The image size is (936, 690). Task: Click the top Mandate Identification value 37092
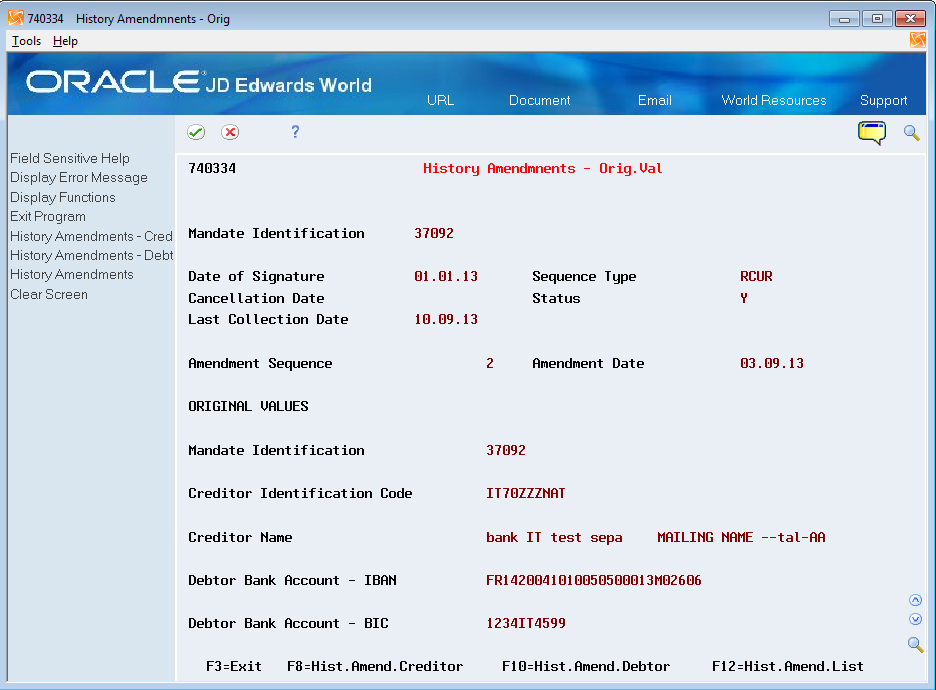[434, 233]
